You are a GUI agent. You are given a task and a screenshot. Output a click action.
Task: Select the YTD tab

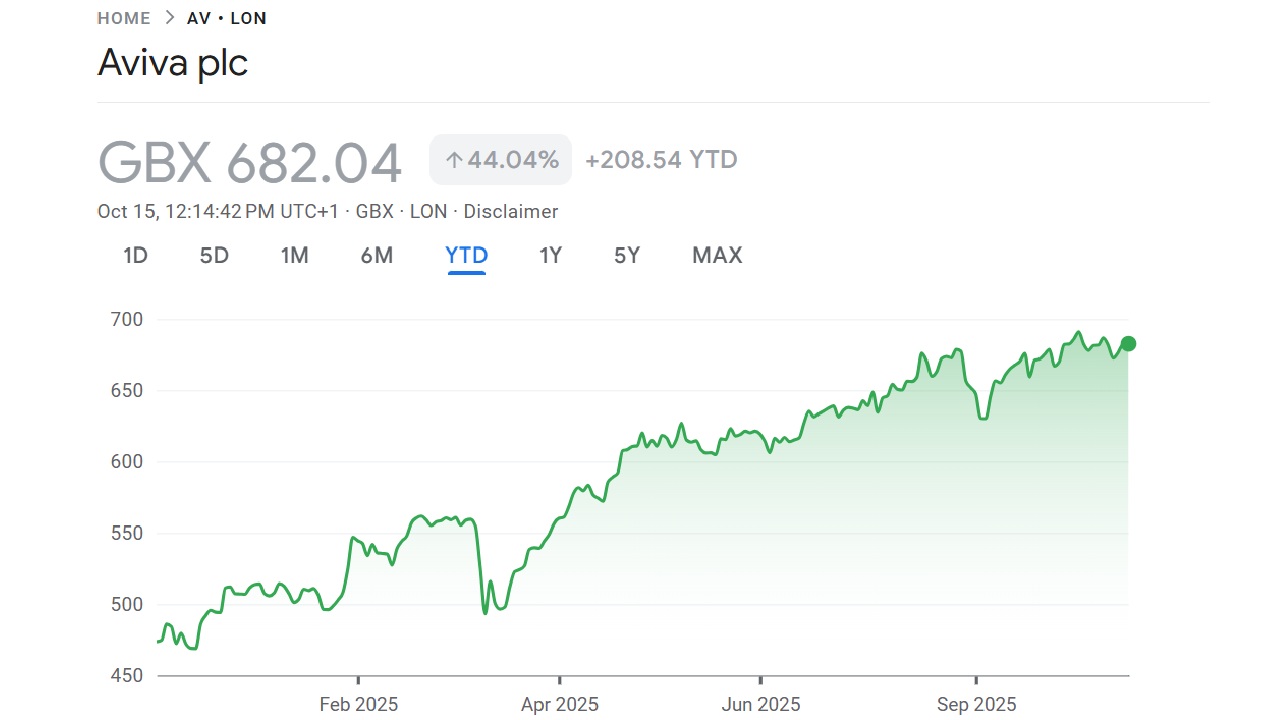click(x=466, y=255)
